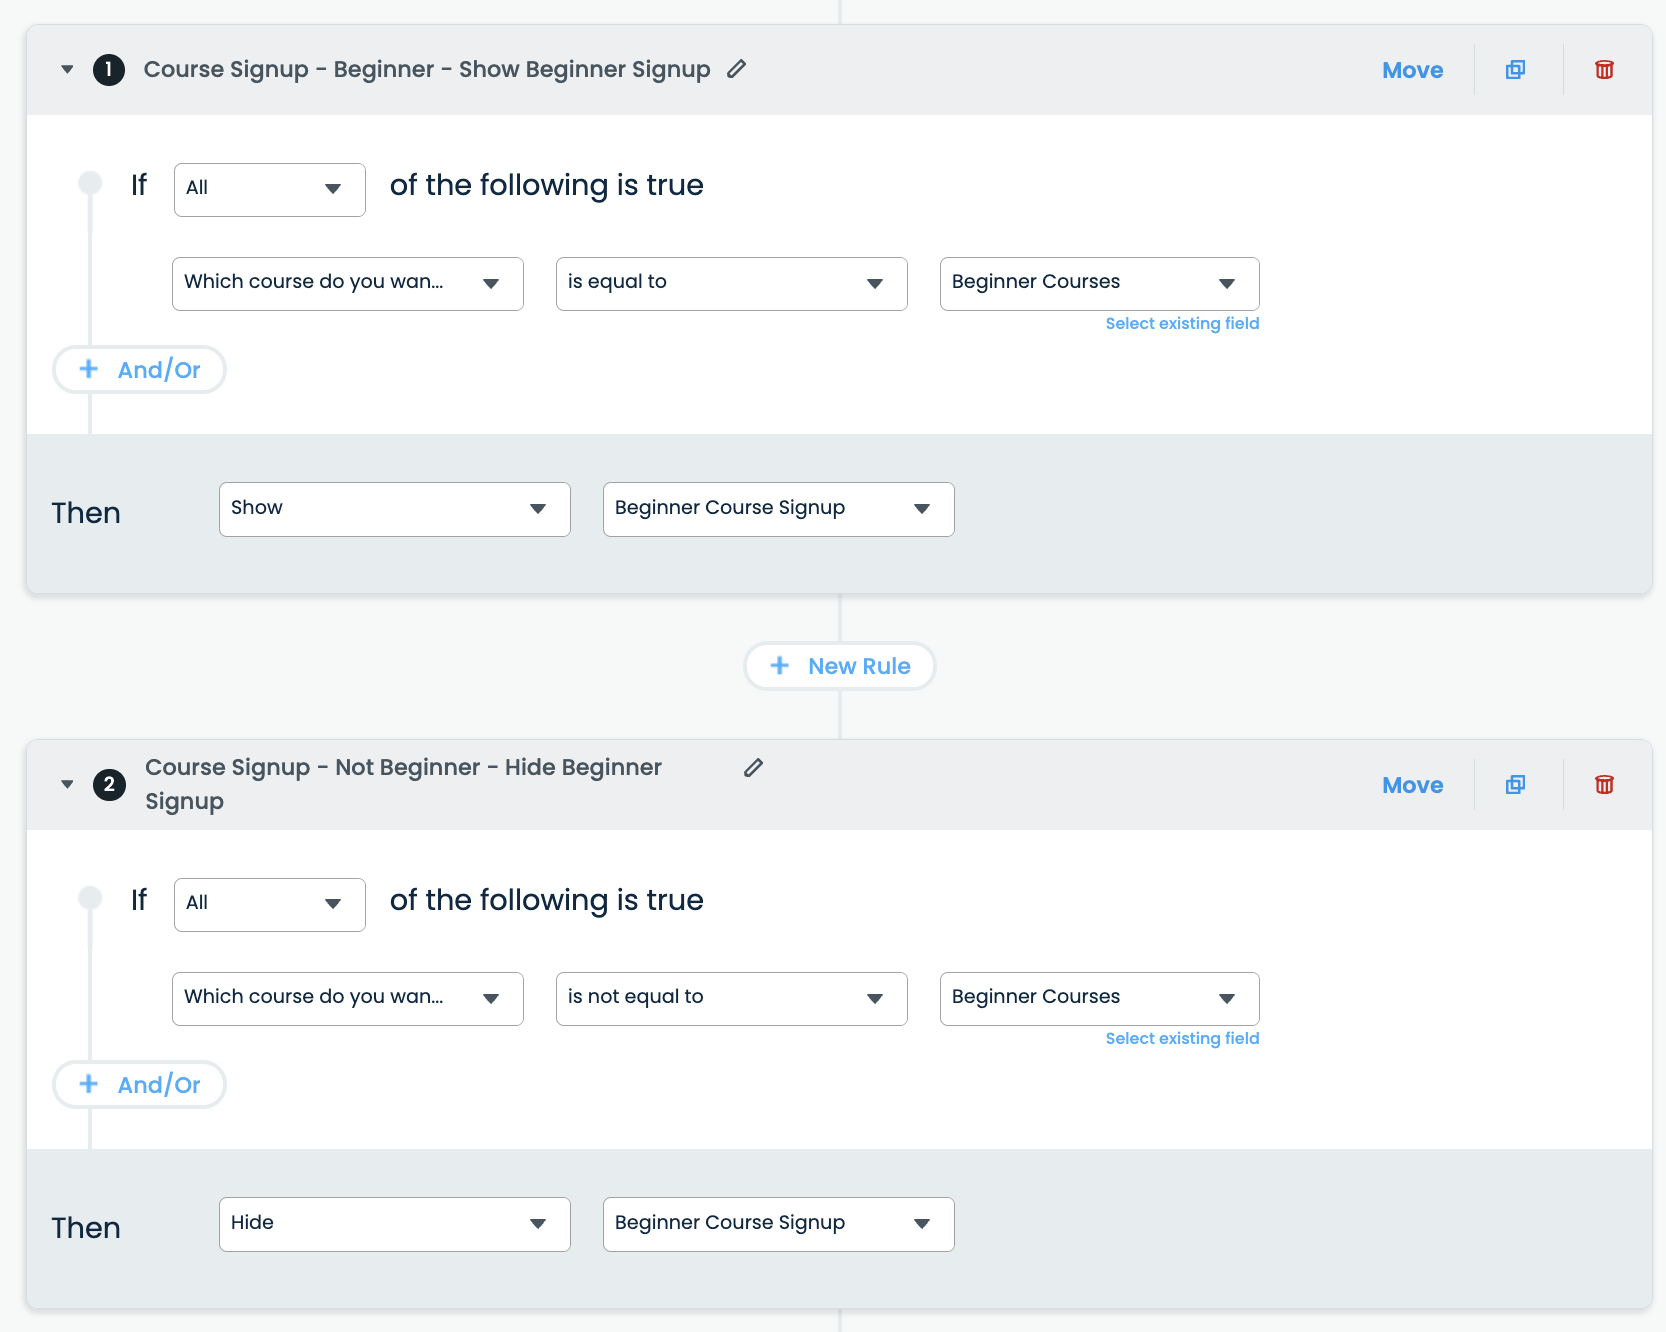Delete rule 2 with trash icon
This screenshot has width=1666, height=1332.
1604,785
